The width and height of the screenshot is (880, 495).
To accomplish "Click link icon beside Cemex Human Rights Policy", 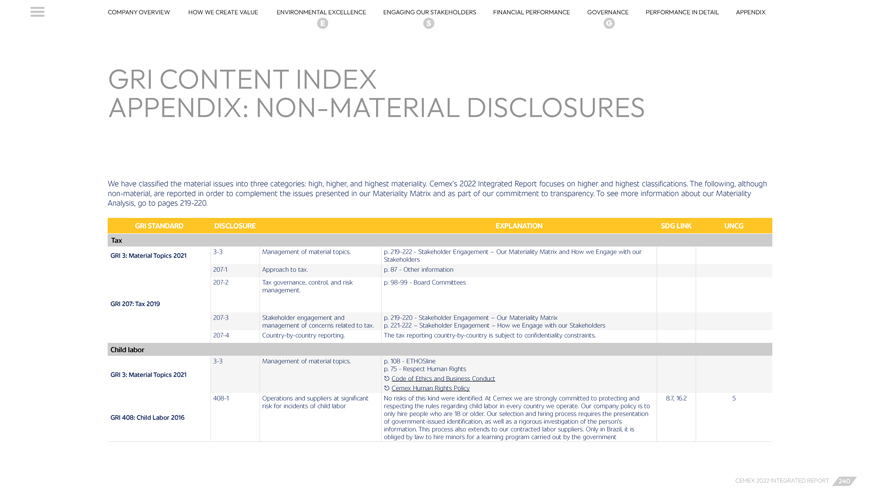I will pos(387,388).
